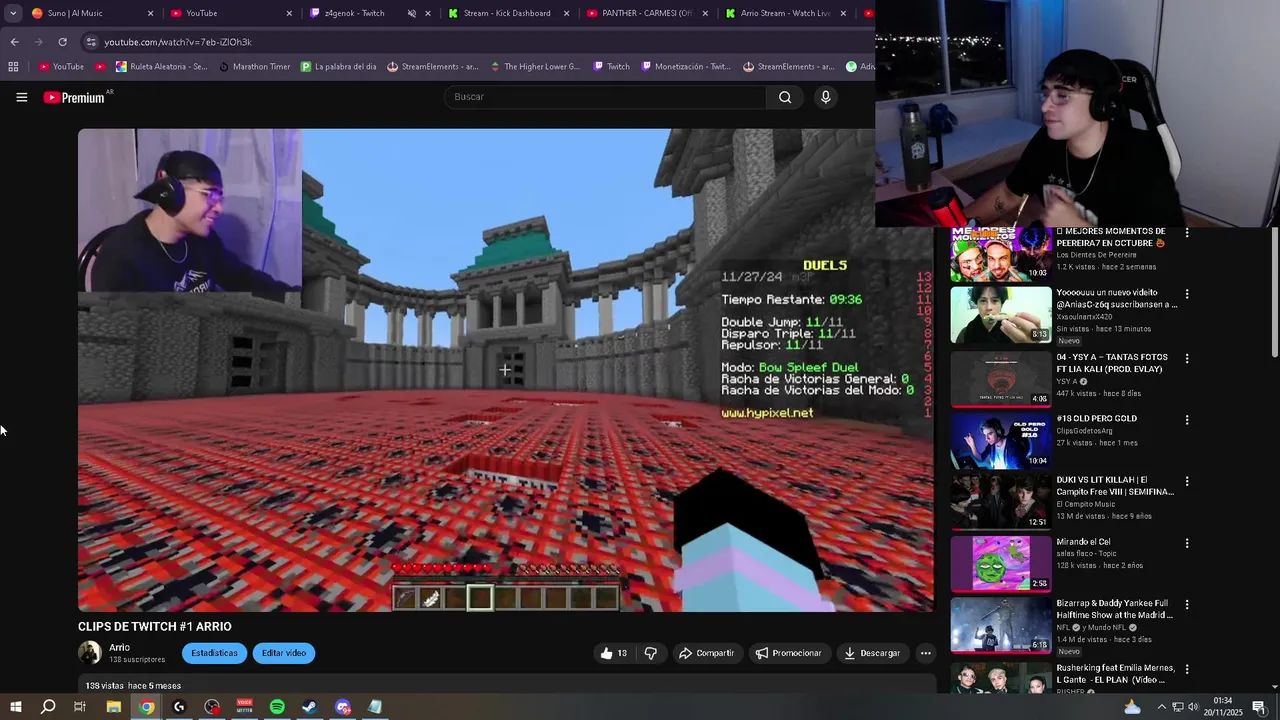Focus the Buscar search field
The image size is (1280, 720).
(x=605, y=97)
